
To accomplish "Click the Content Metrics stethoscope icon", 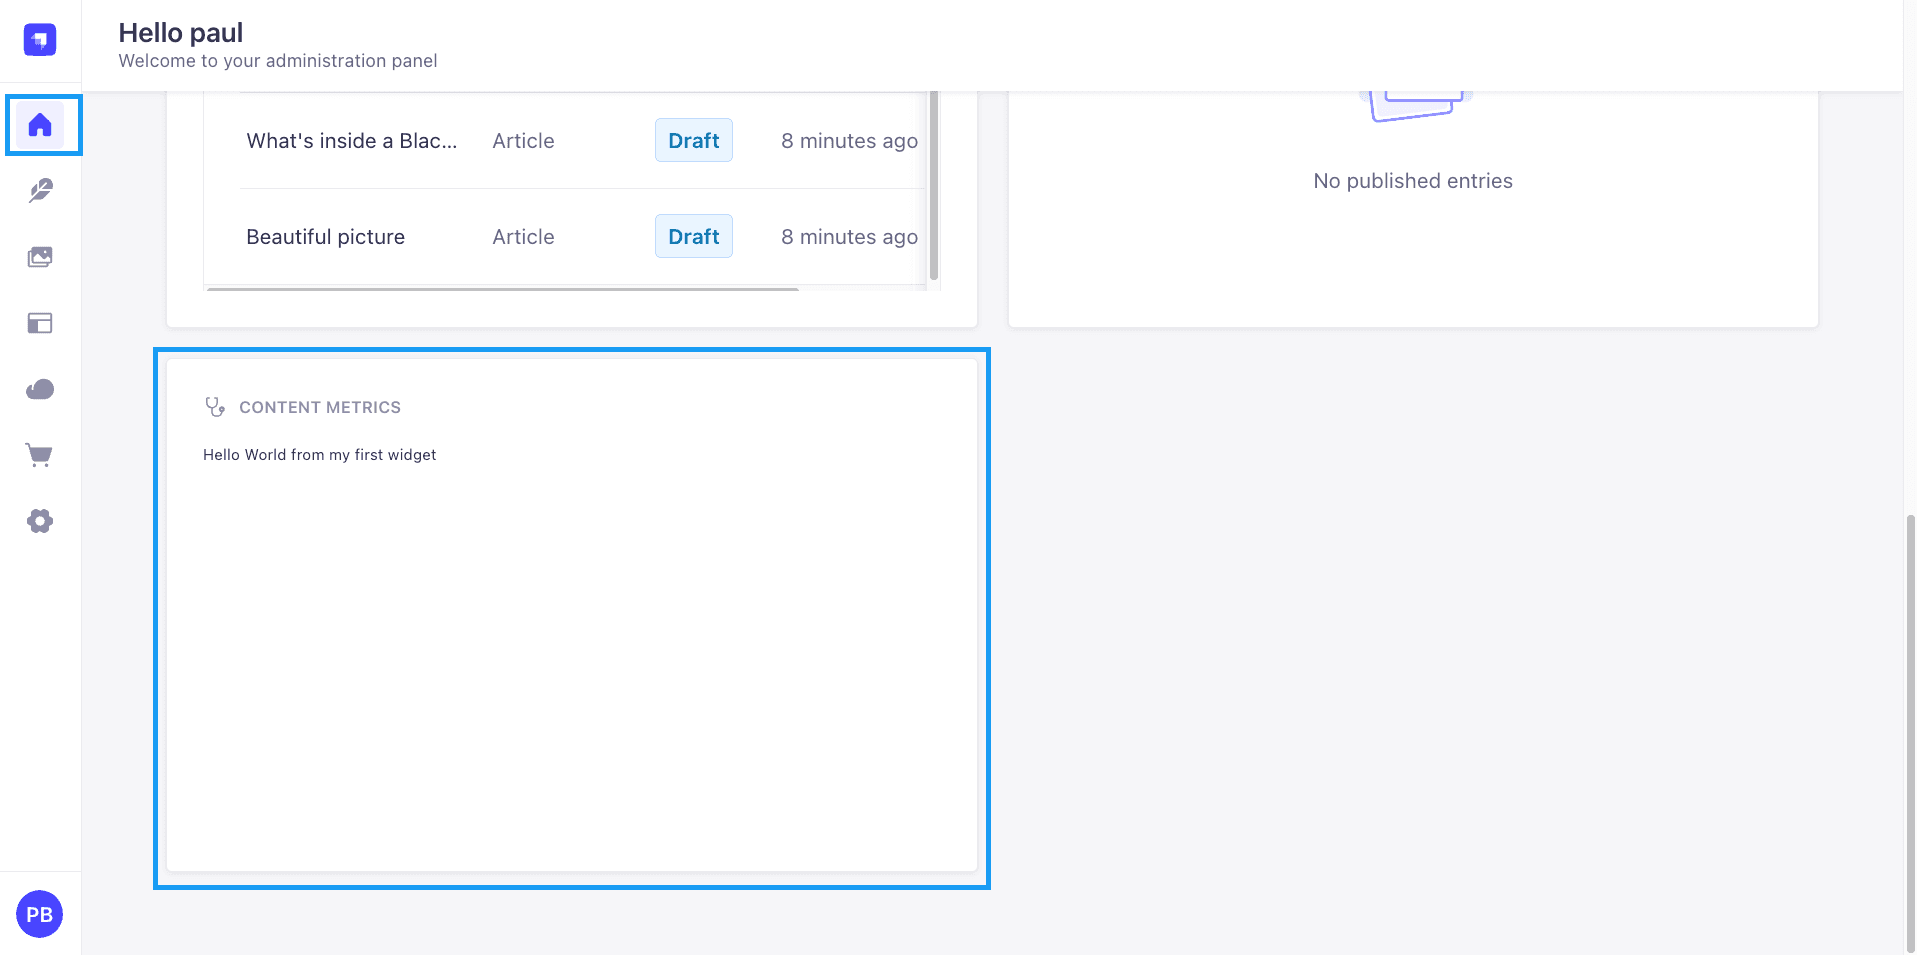I will 215,407.
